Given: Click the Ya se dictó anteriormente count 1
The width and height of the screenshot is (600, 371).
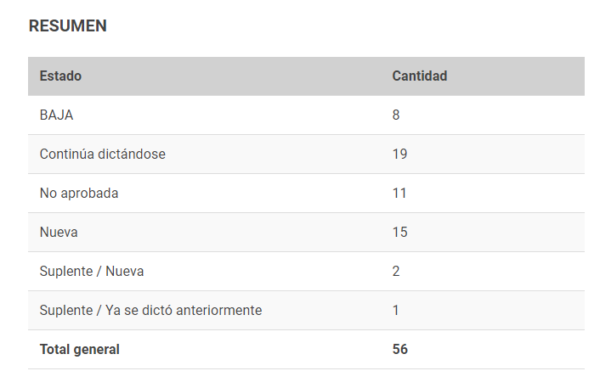Looking at the screenshot, I should [x=396, y=310].
